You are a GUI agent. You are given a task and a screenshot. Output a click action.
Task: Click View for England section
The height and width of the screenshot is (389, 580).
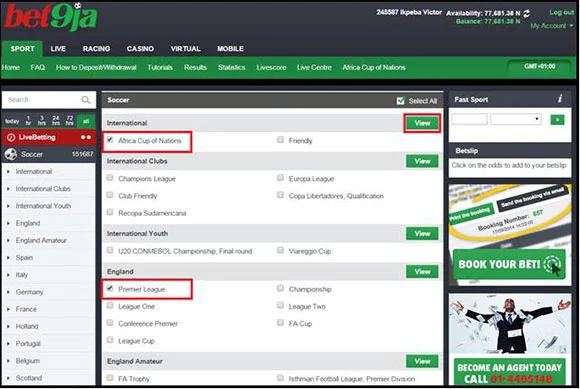pyautogui.click(x=422, y=272)
